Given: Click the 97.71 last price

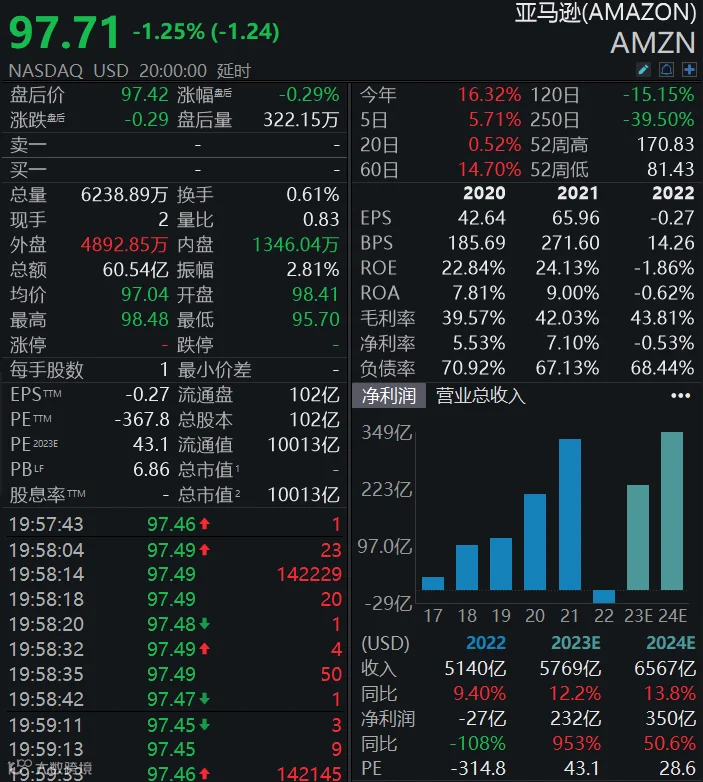Looking at the screenshot, I should [64, 33].
